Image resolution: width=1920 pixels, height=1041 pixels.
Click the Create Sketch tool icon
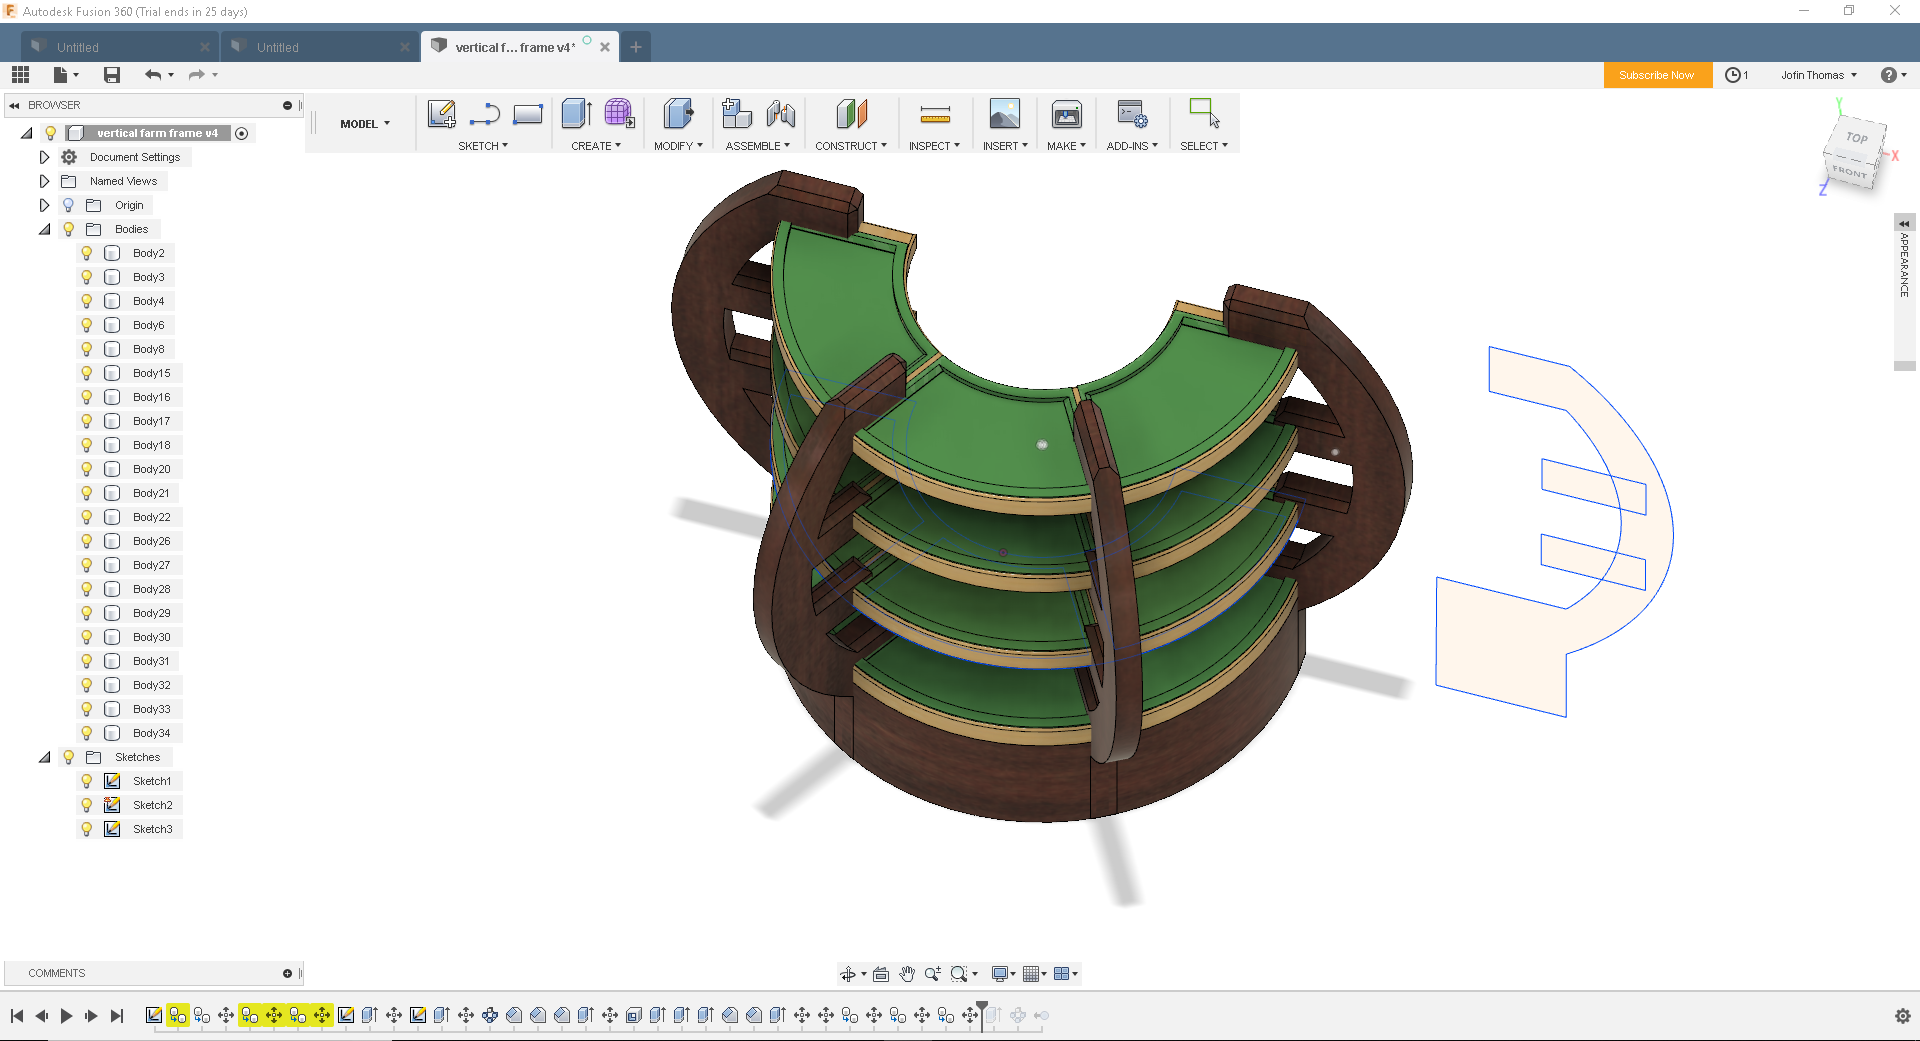coord(441,114)
